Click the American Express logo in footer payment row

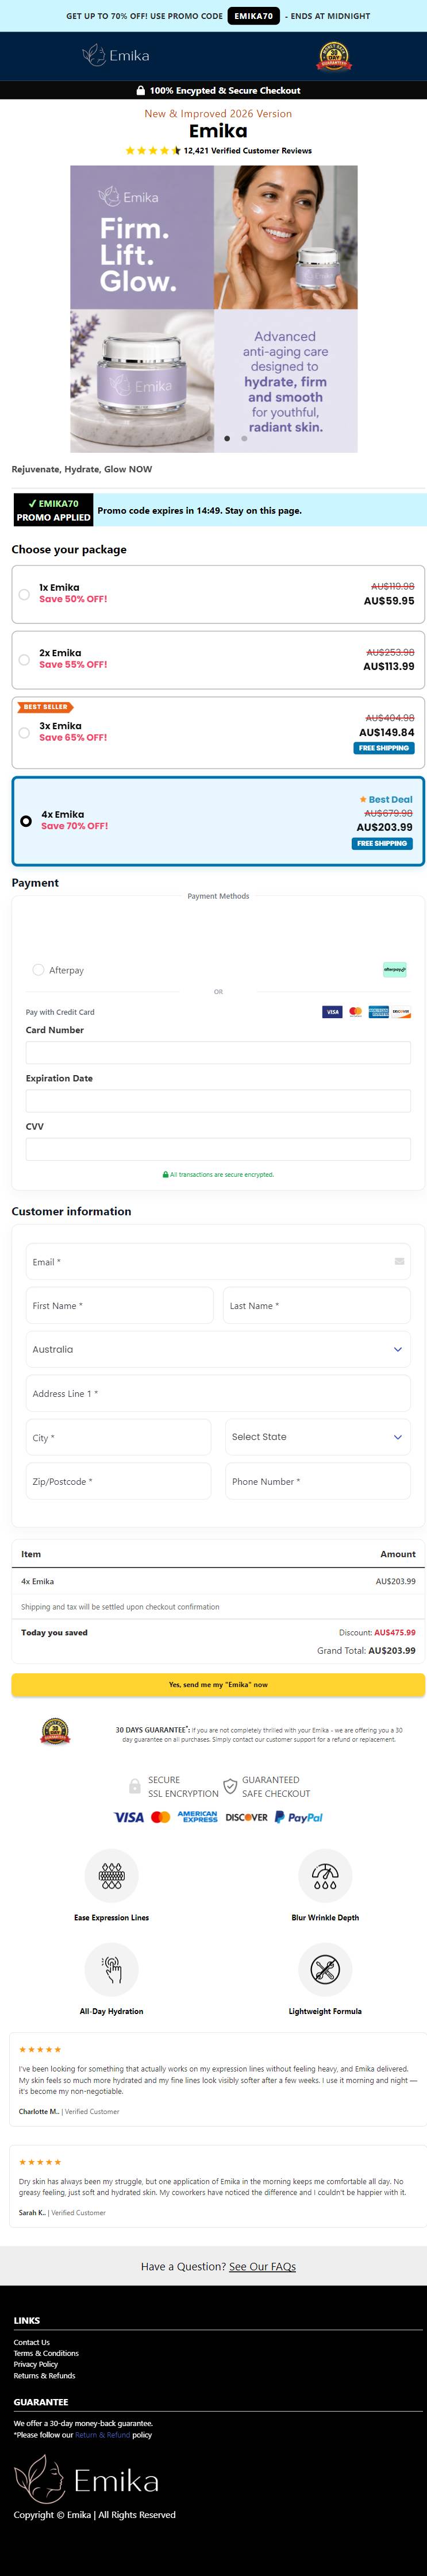coord(198,1817)
